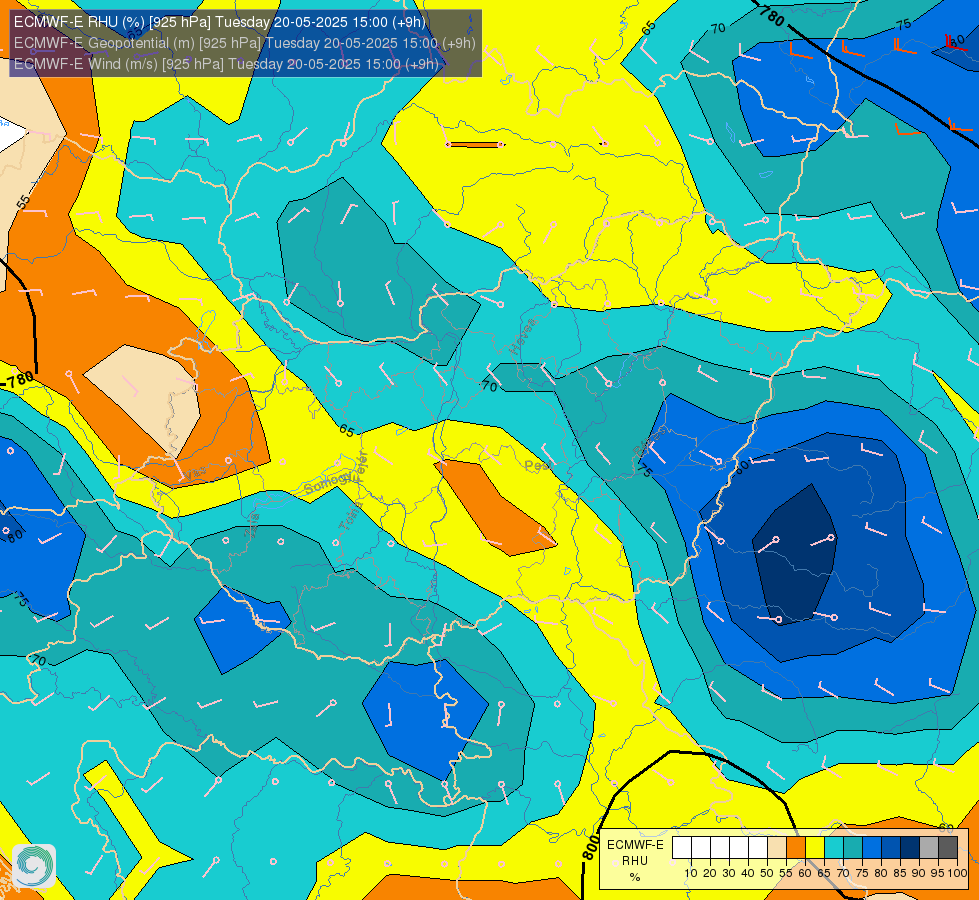
Task: Select the ECMWF-E Wind (m/s) layer title line
Action: (x=226, y=64)
